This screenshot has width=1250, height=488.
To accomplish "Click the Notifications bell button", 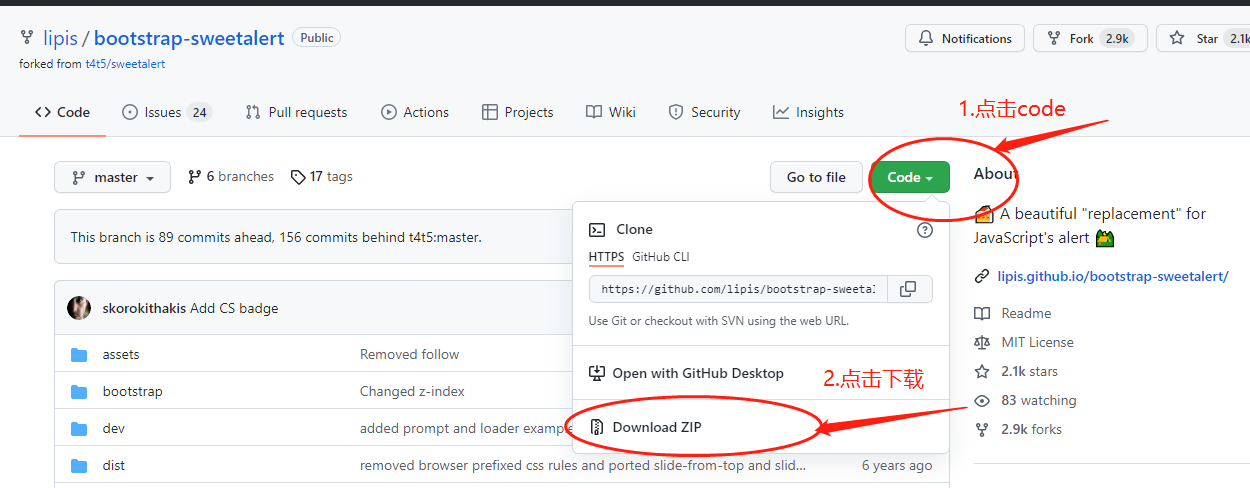I will click(965, 39).
